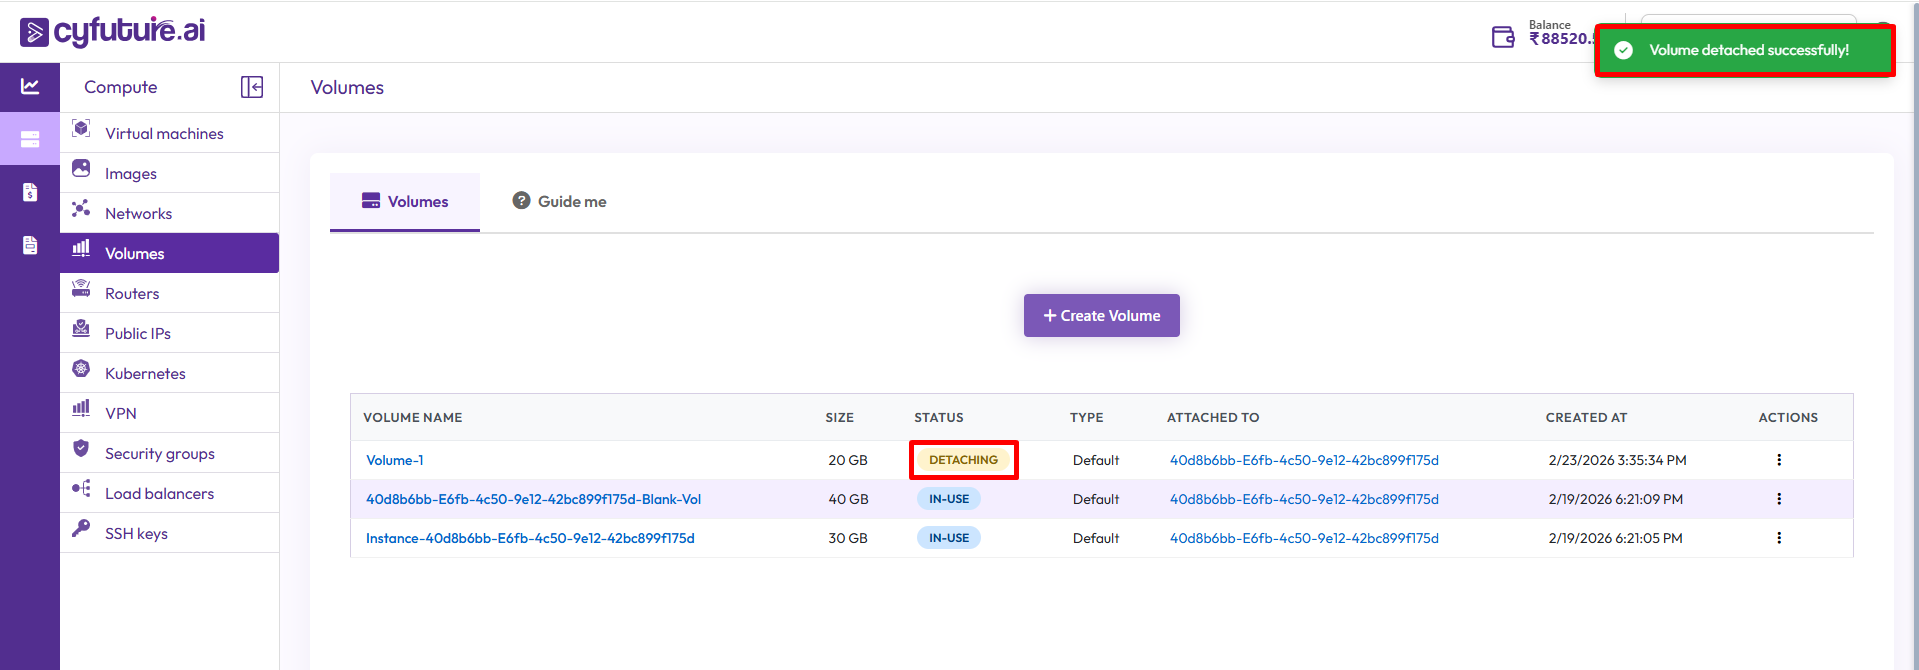
Task: Switch to the Guide me tab
Action: click(559, 202)
